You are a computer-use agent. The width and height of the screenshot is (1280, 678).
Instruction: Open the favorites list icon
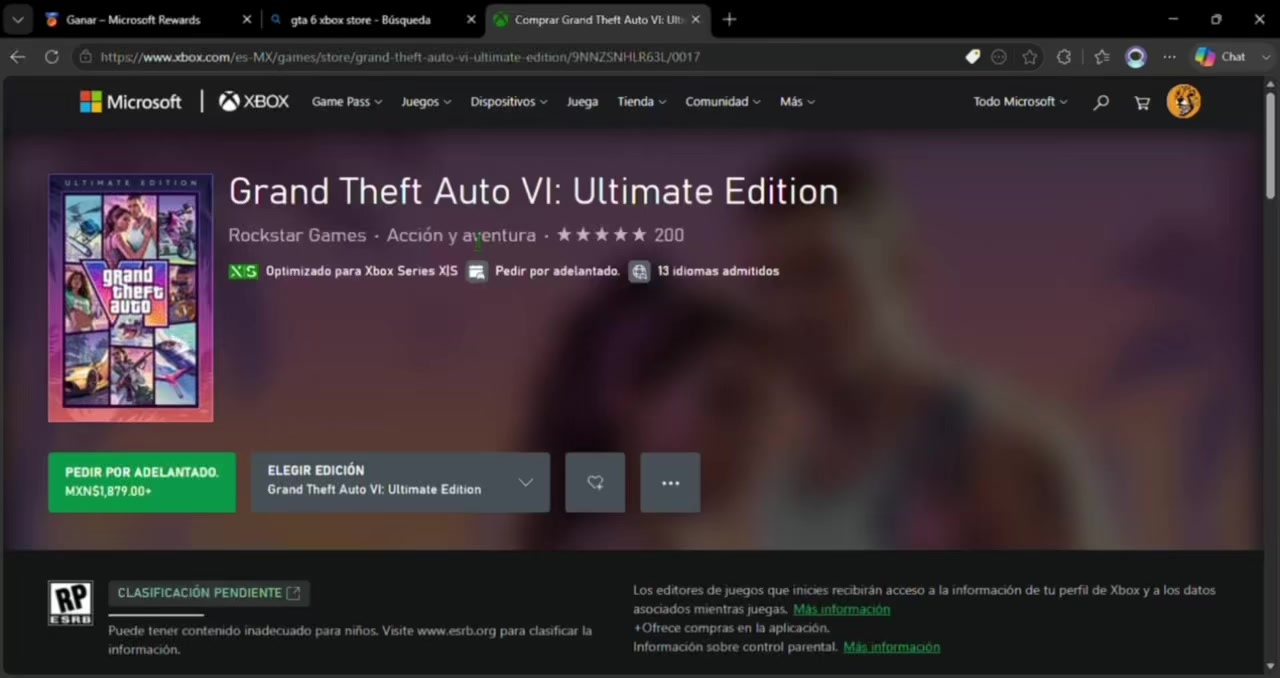1101,57
